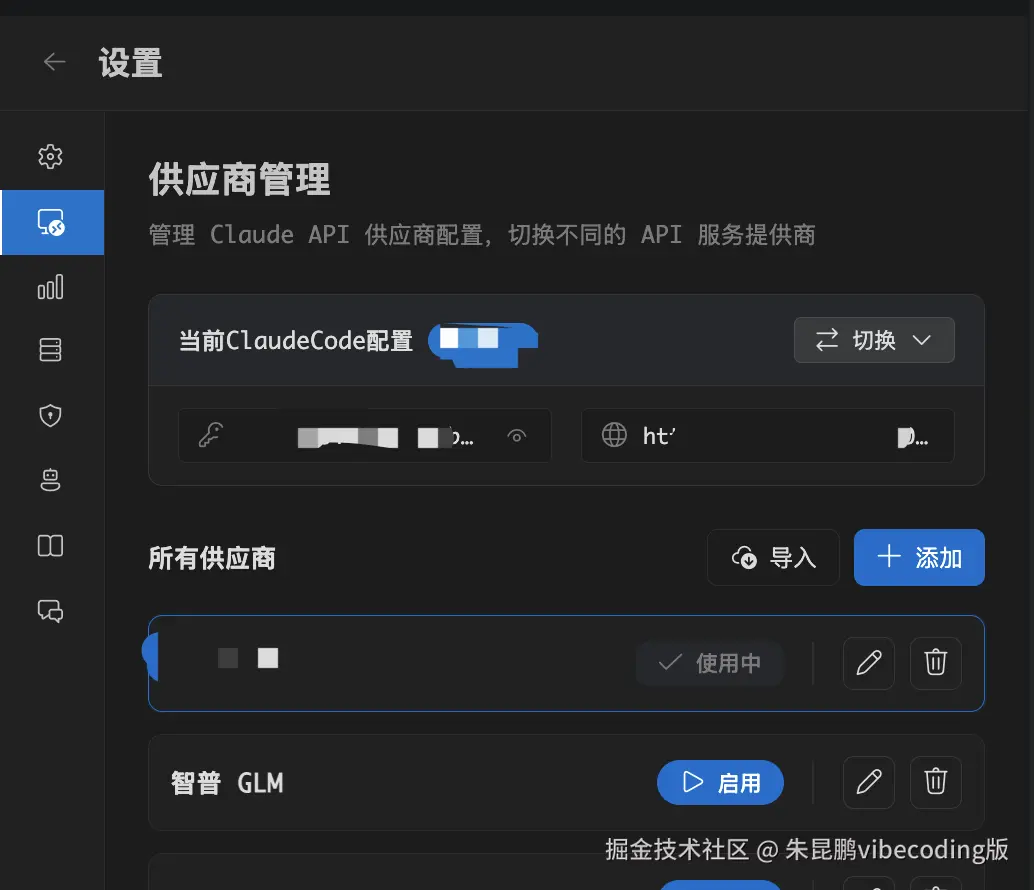The image size is (1034, 890).
Task: Open the chat bubbles sidebar icon
Action: point(50,610)
